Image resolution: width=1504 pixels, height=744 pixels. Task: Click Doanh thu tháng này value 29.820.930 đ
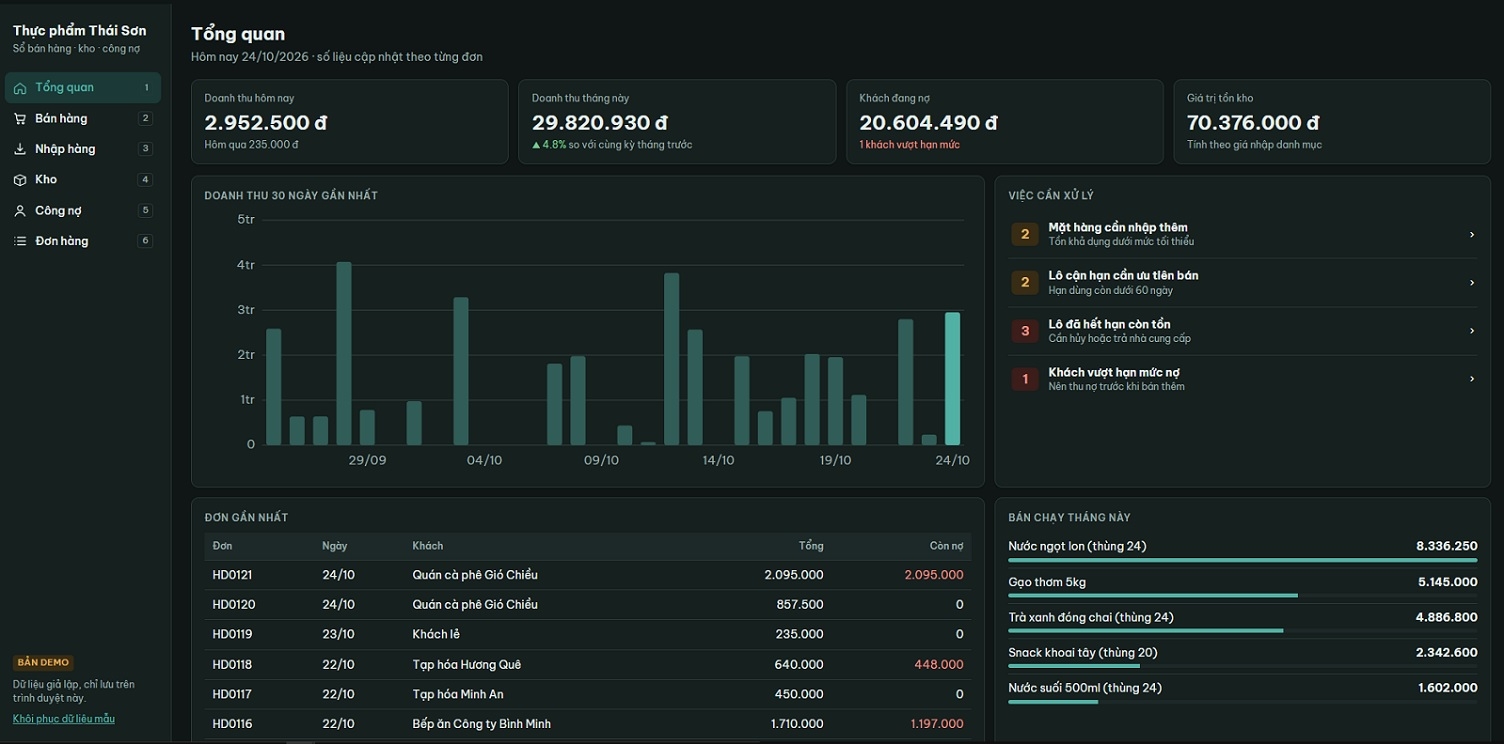(600, 123)
